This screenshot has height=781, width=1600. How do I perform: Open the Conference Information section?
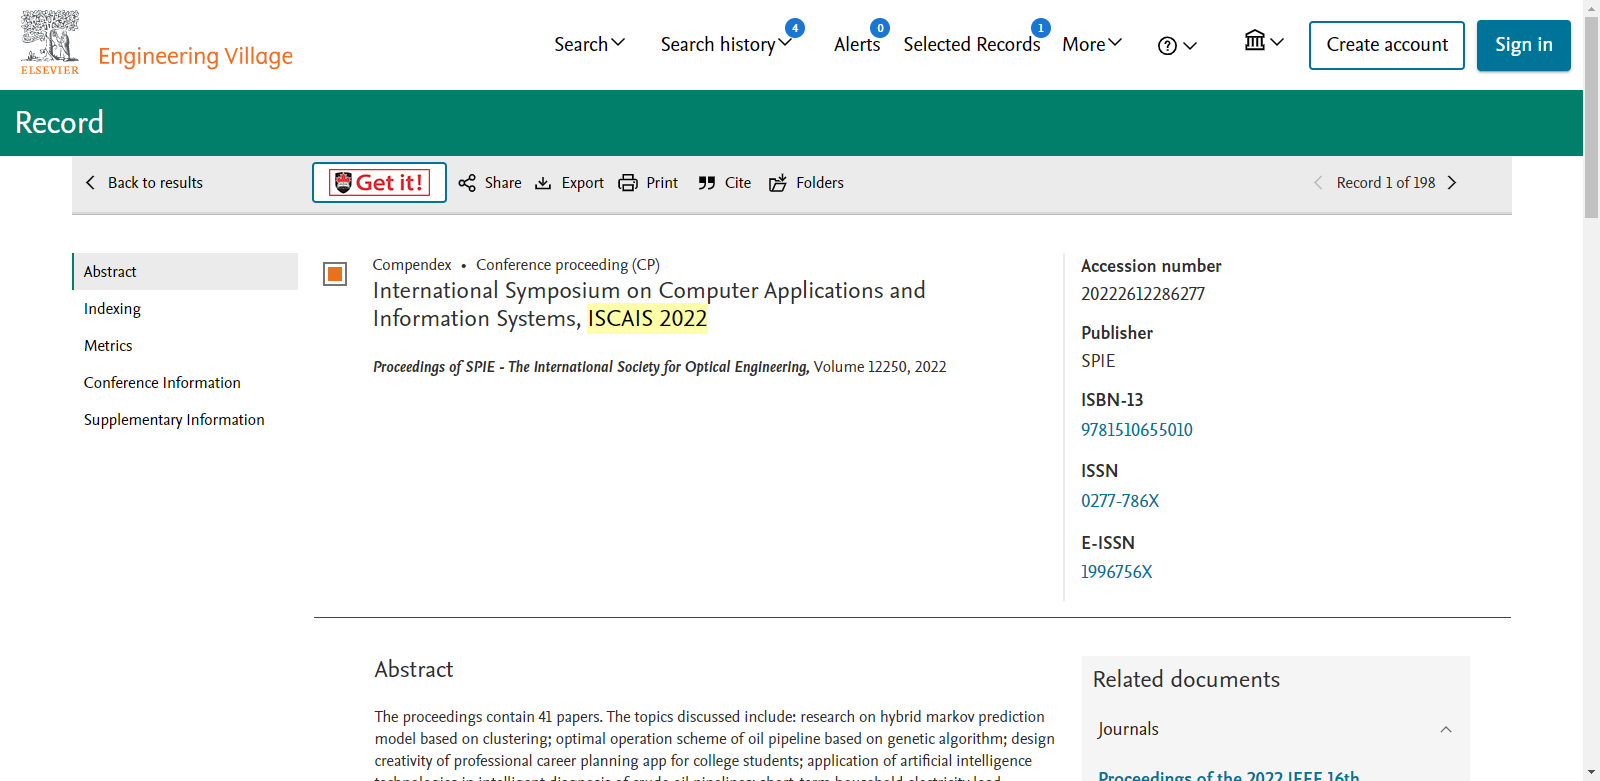[x=162, y=383]
